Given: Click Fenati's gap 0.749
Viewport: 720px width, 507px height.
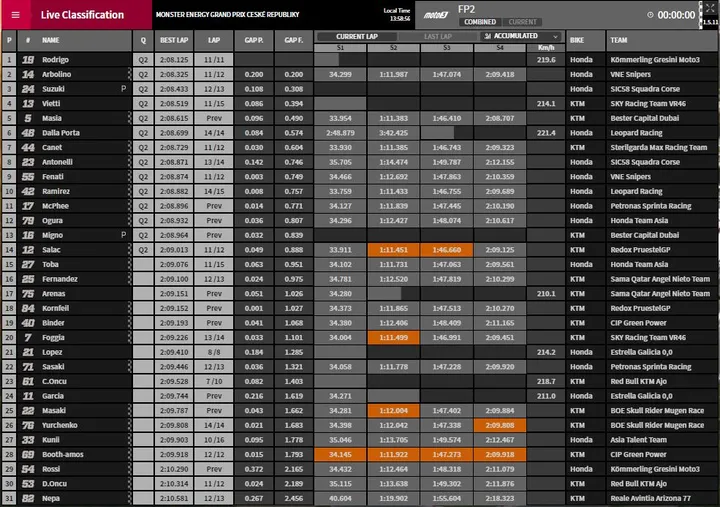Looking at the screenshot, I should (x=294, y=176).
